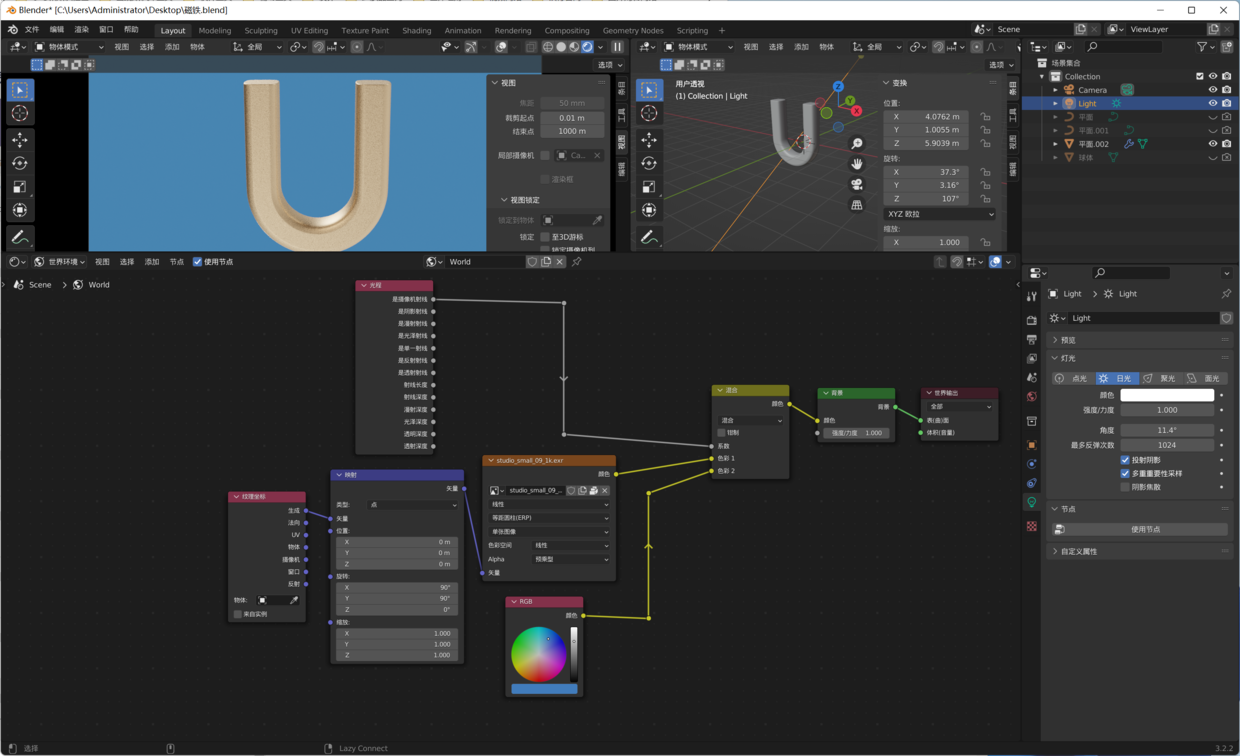Image resolution: width=1240 pixels, height=756 pixels.
Task: Select 聚光 light type
Action: (1160, 379)
